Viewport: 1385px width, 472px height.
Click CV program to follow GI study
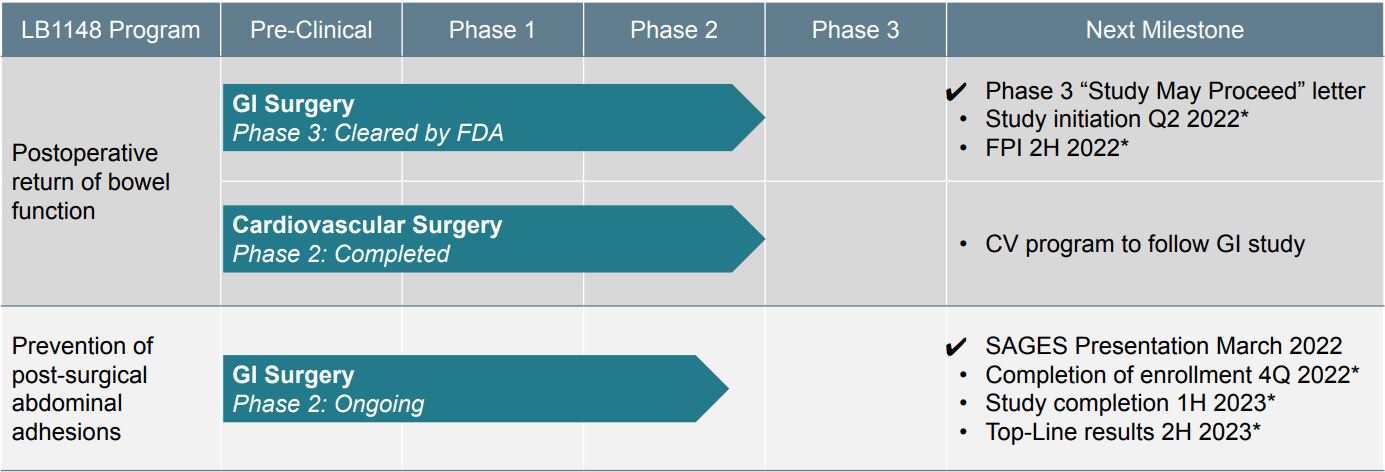click(x=1145, y=243)
